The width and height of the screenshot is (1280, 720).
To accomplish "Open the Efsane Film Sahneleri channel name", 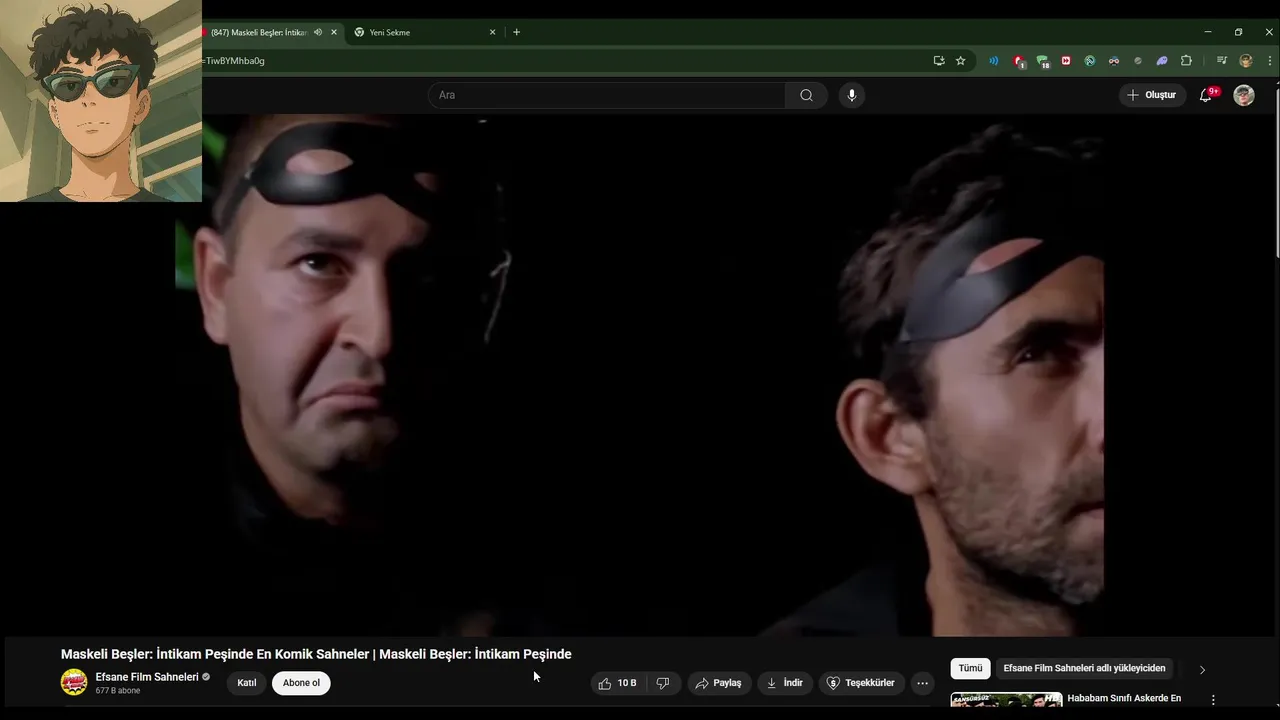I will coord(147,677).
